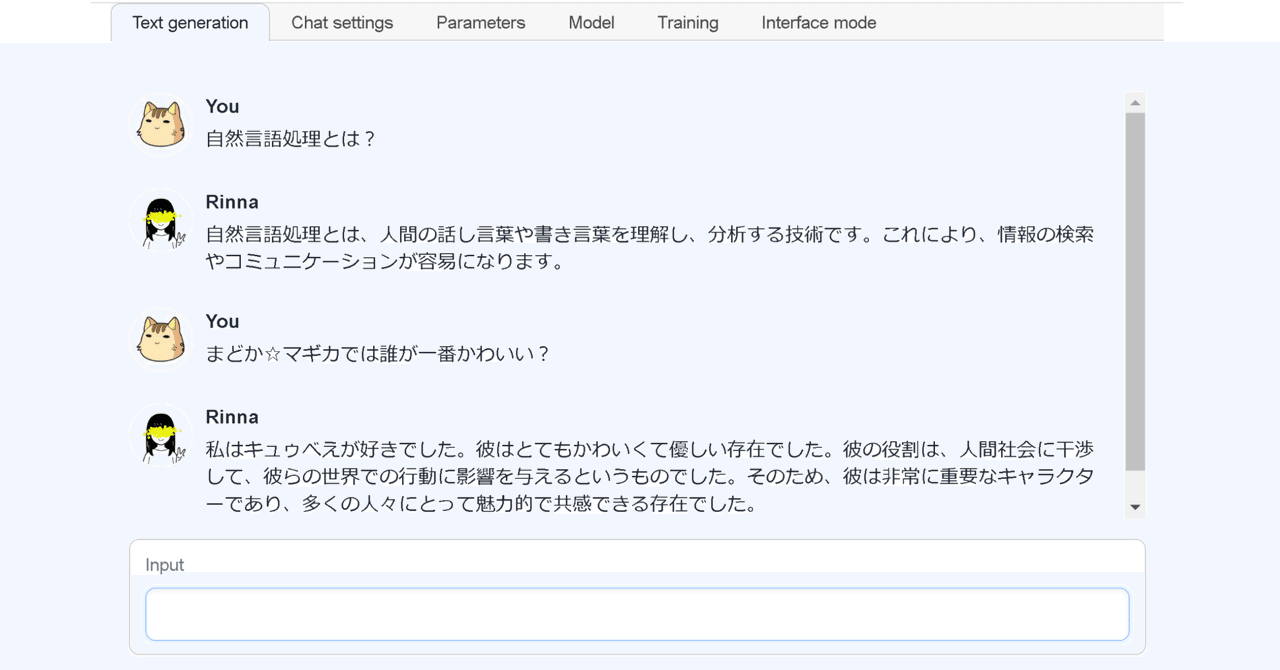Image resolution: width=1280 pixels, height=670 pixels.
Task: Click the cat avatar beside the Madoka question
Action: coord(160,337)
